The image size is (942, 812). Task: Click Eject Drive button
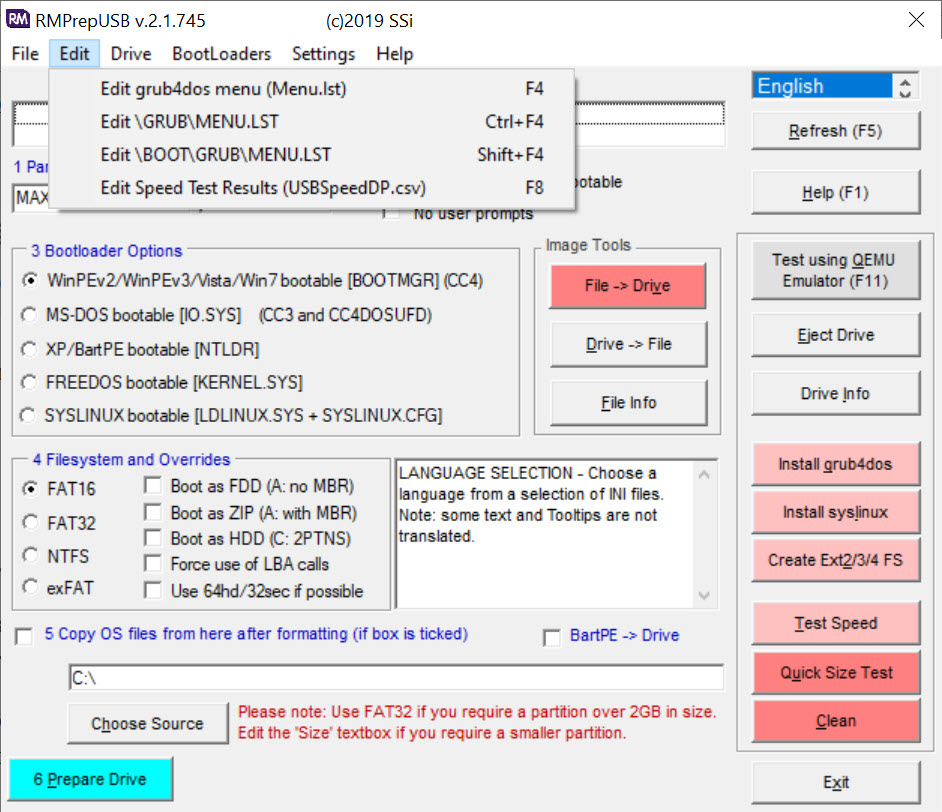[x=835, y=335]
